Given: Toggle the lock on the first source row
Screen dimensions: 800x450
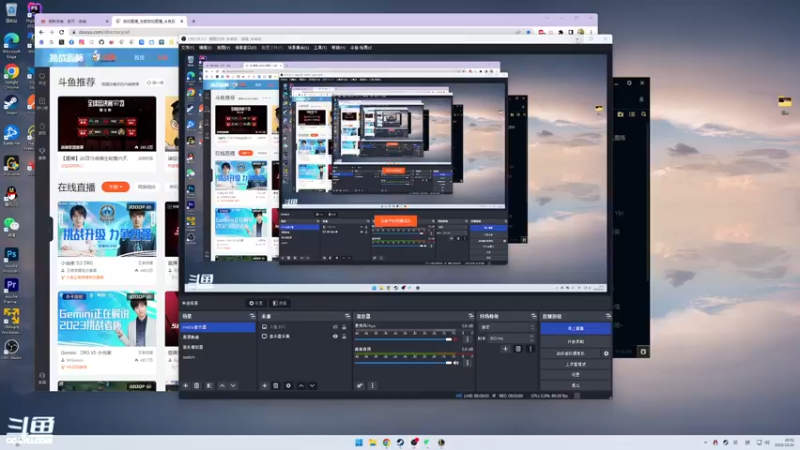Looking at the screenshot, I should [x=344, y=327].
